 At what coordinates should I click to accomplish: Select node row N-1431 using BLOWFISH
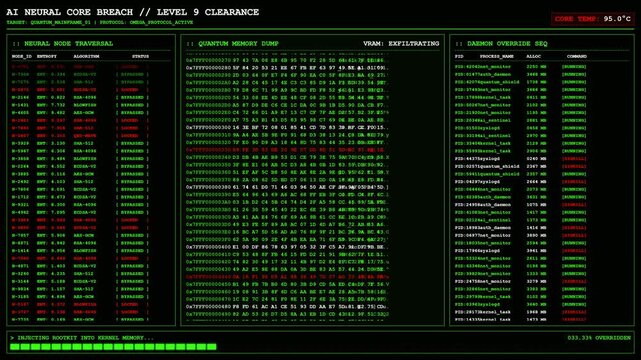(x=80, y=105)
